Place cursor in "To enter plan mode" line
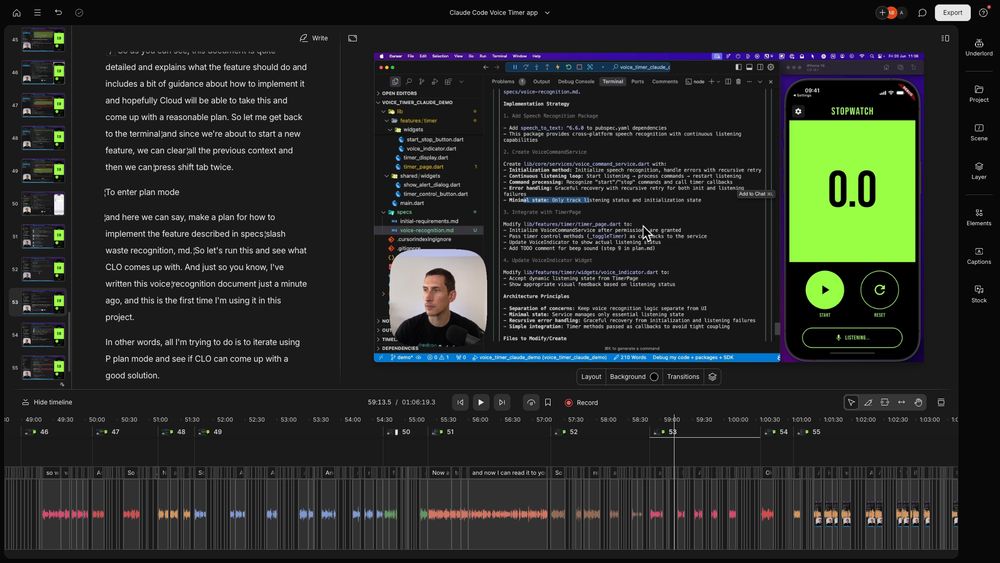The image size is (1000, 563). click(x=142, y=192)
